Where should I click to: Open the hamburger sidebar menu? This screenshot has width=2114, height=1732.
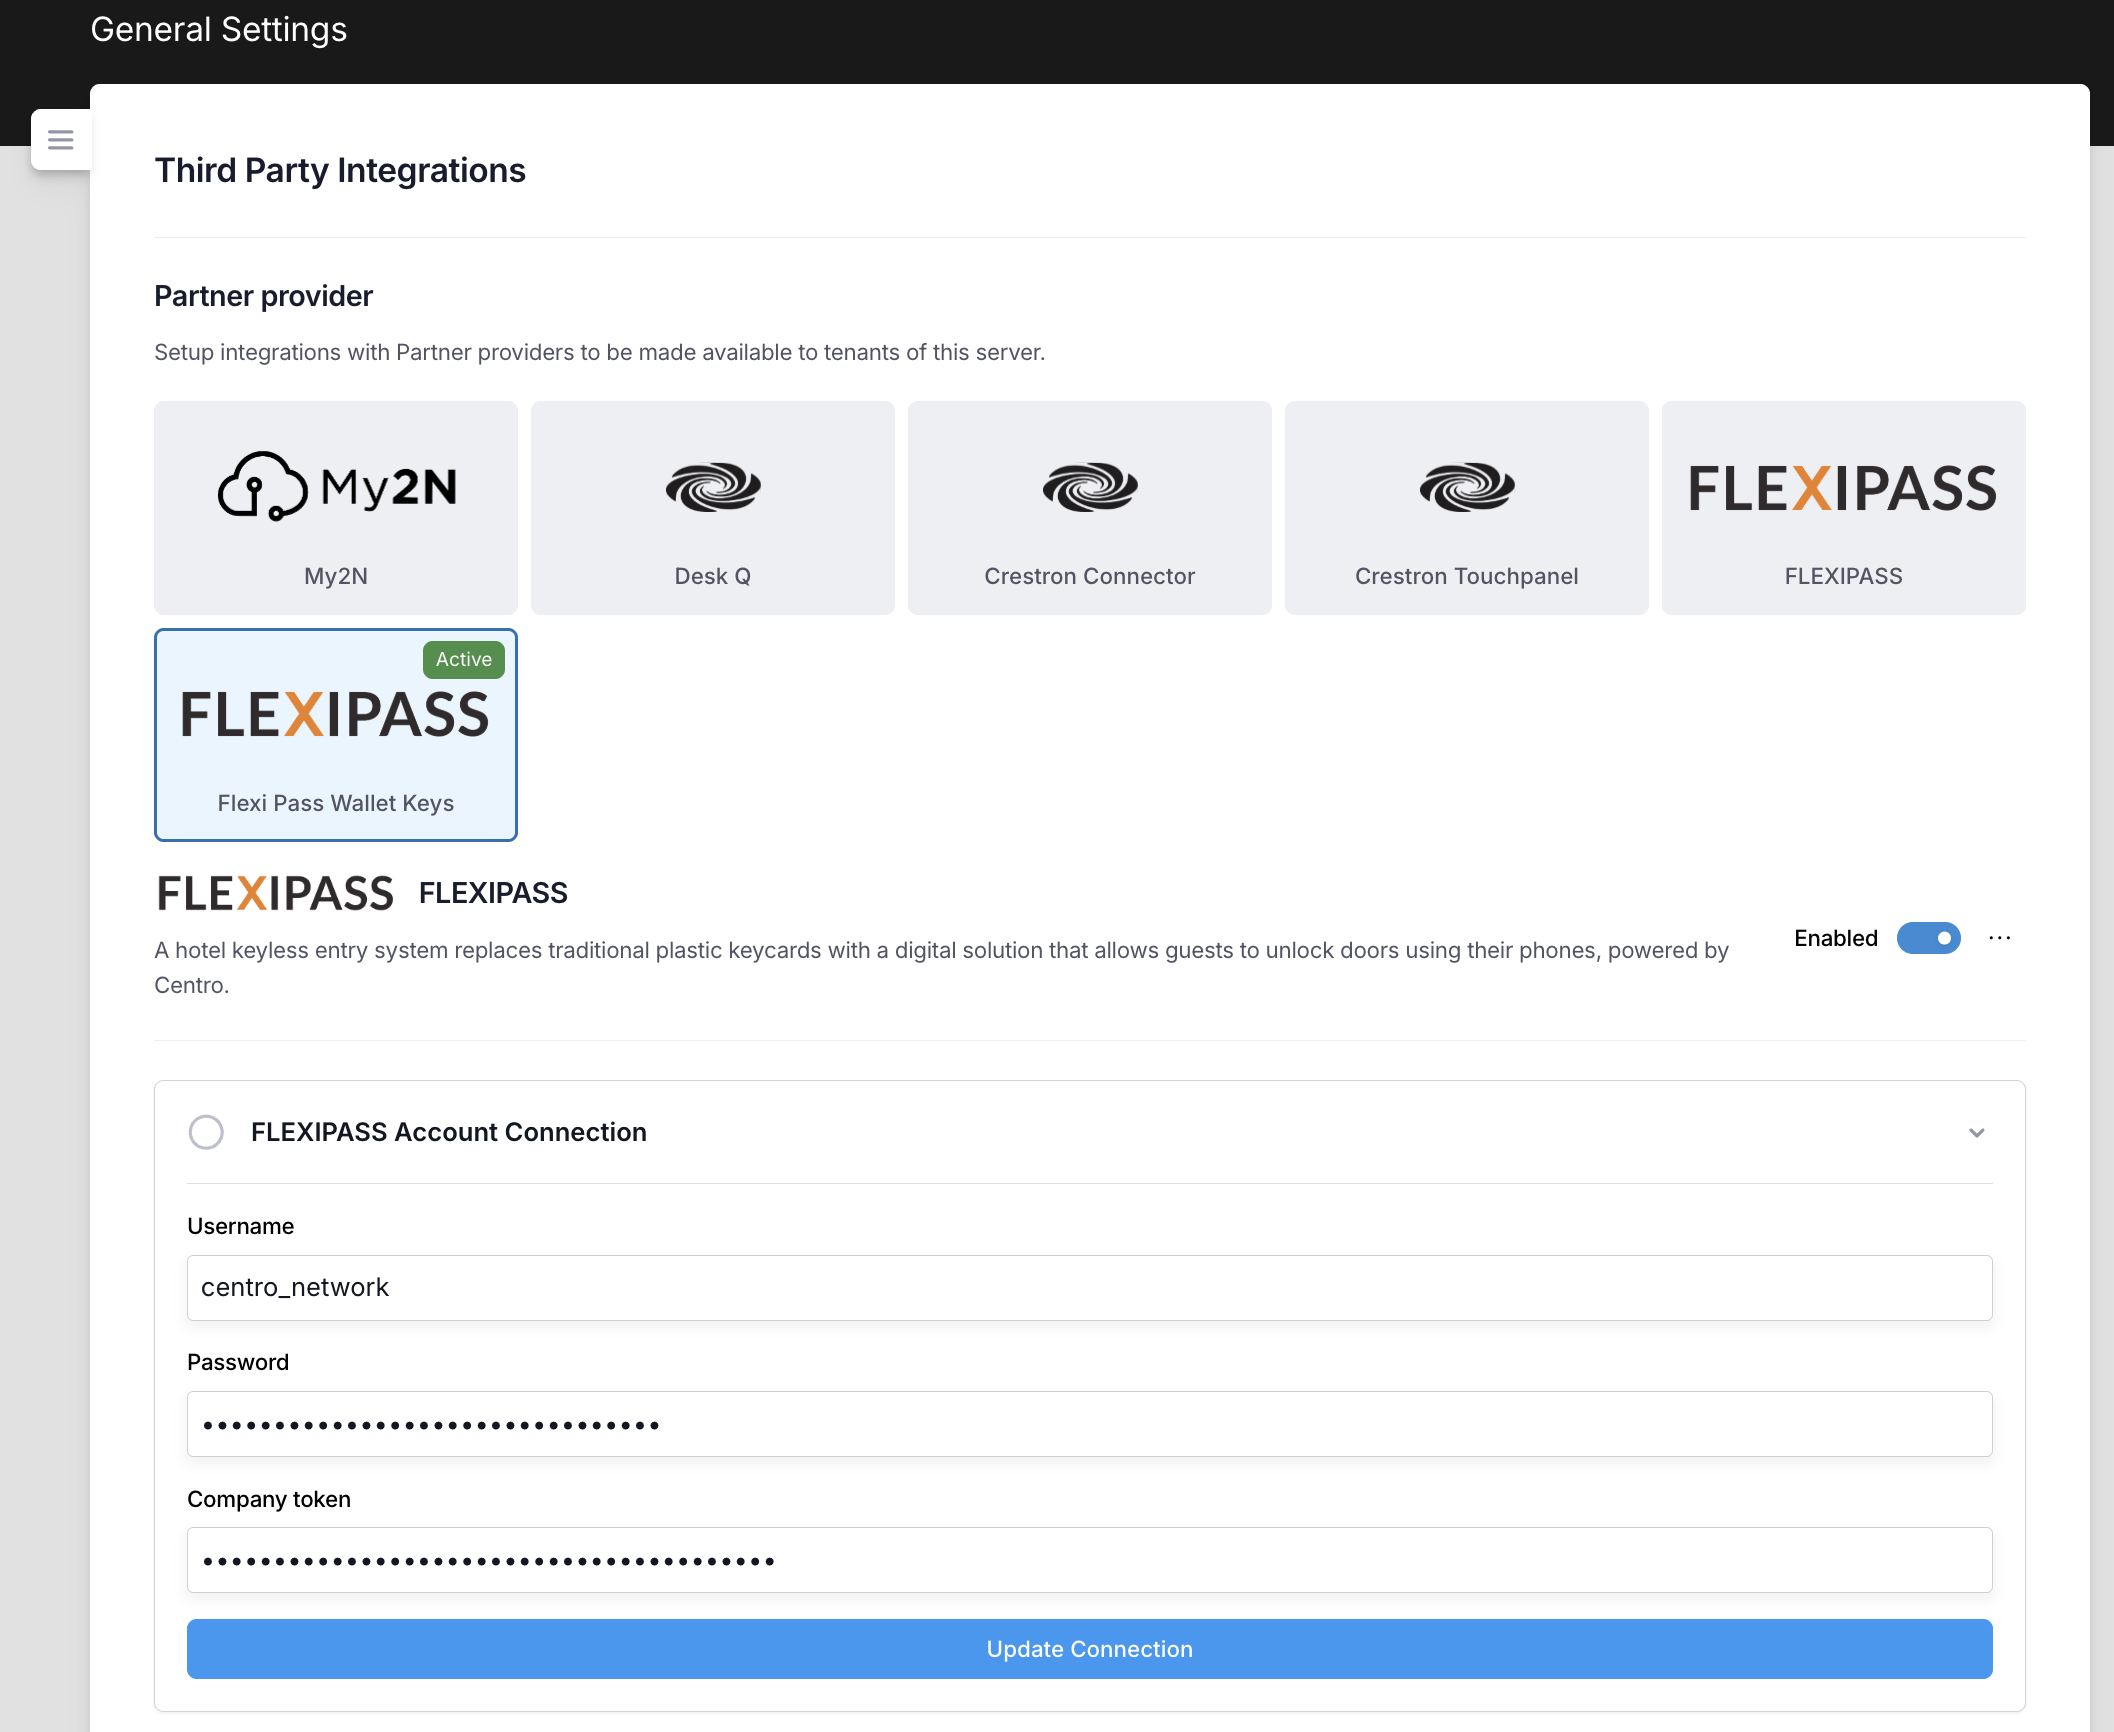pos(61,139)
